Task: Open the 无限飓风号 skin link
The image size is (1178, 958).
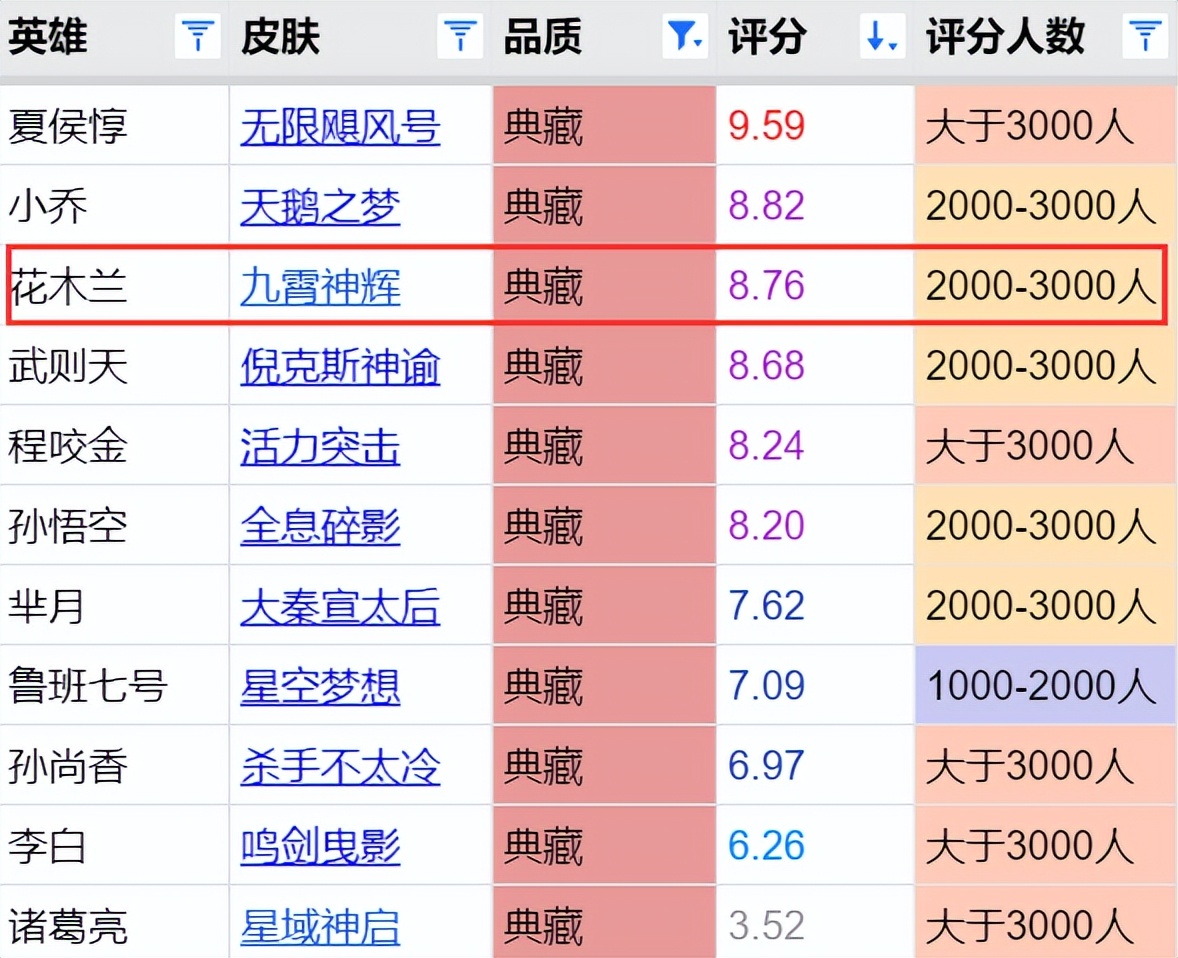Action: tap(340, 126)
